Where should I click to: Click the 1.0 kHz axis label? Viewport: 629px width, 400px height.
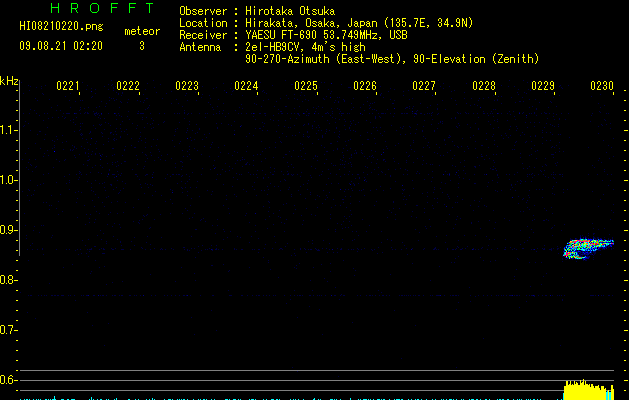[x=8, y=180]
